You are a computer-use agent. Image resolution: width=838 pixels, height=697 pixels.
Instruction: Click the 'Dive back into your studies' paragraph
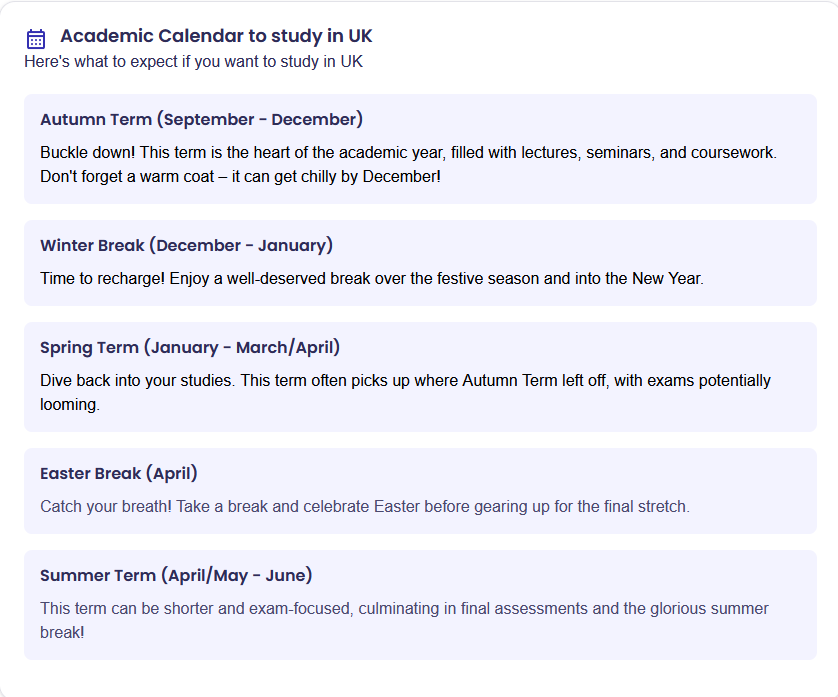(x=406, y=392)
